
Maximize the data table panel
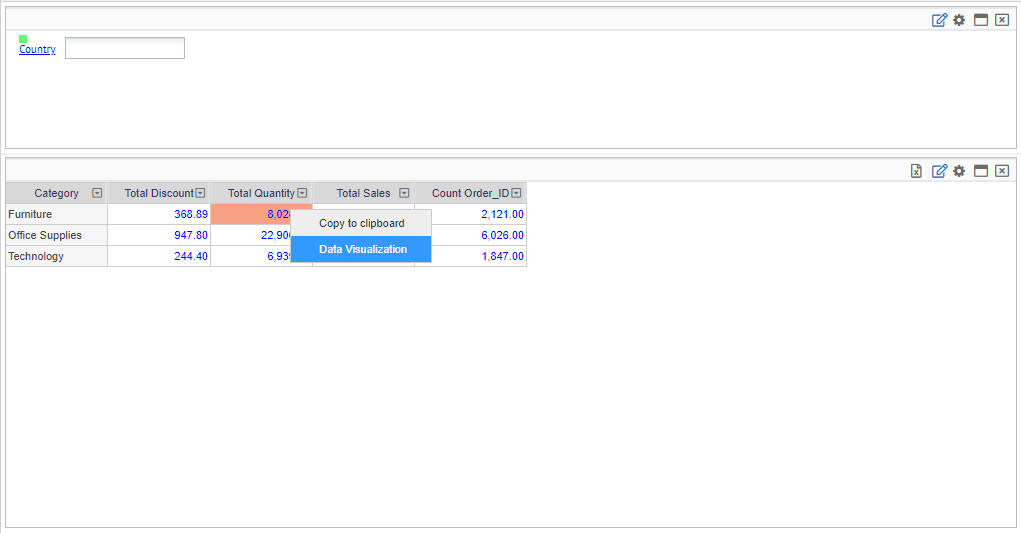click(981, 171)
